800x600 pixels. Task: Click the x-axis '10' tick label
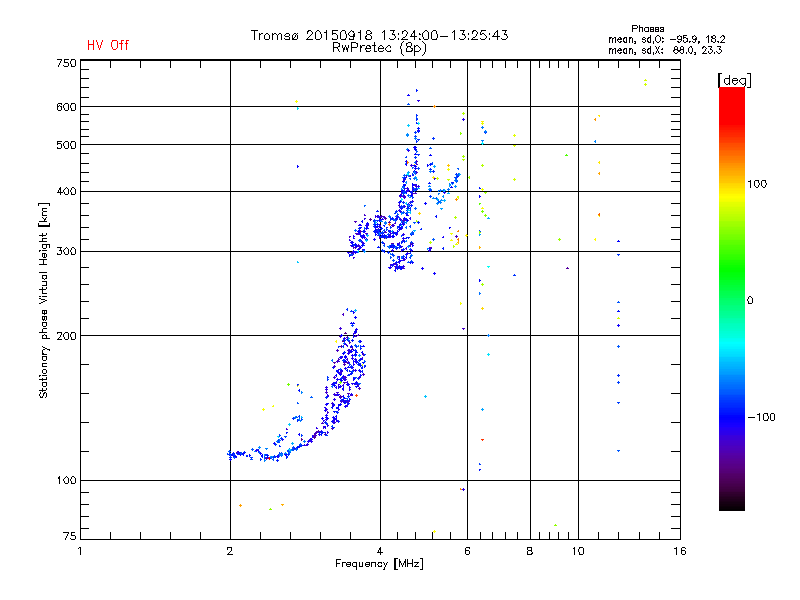tap(578, 551)
